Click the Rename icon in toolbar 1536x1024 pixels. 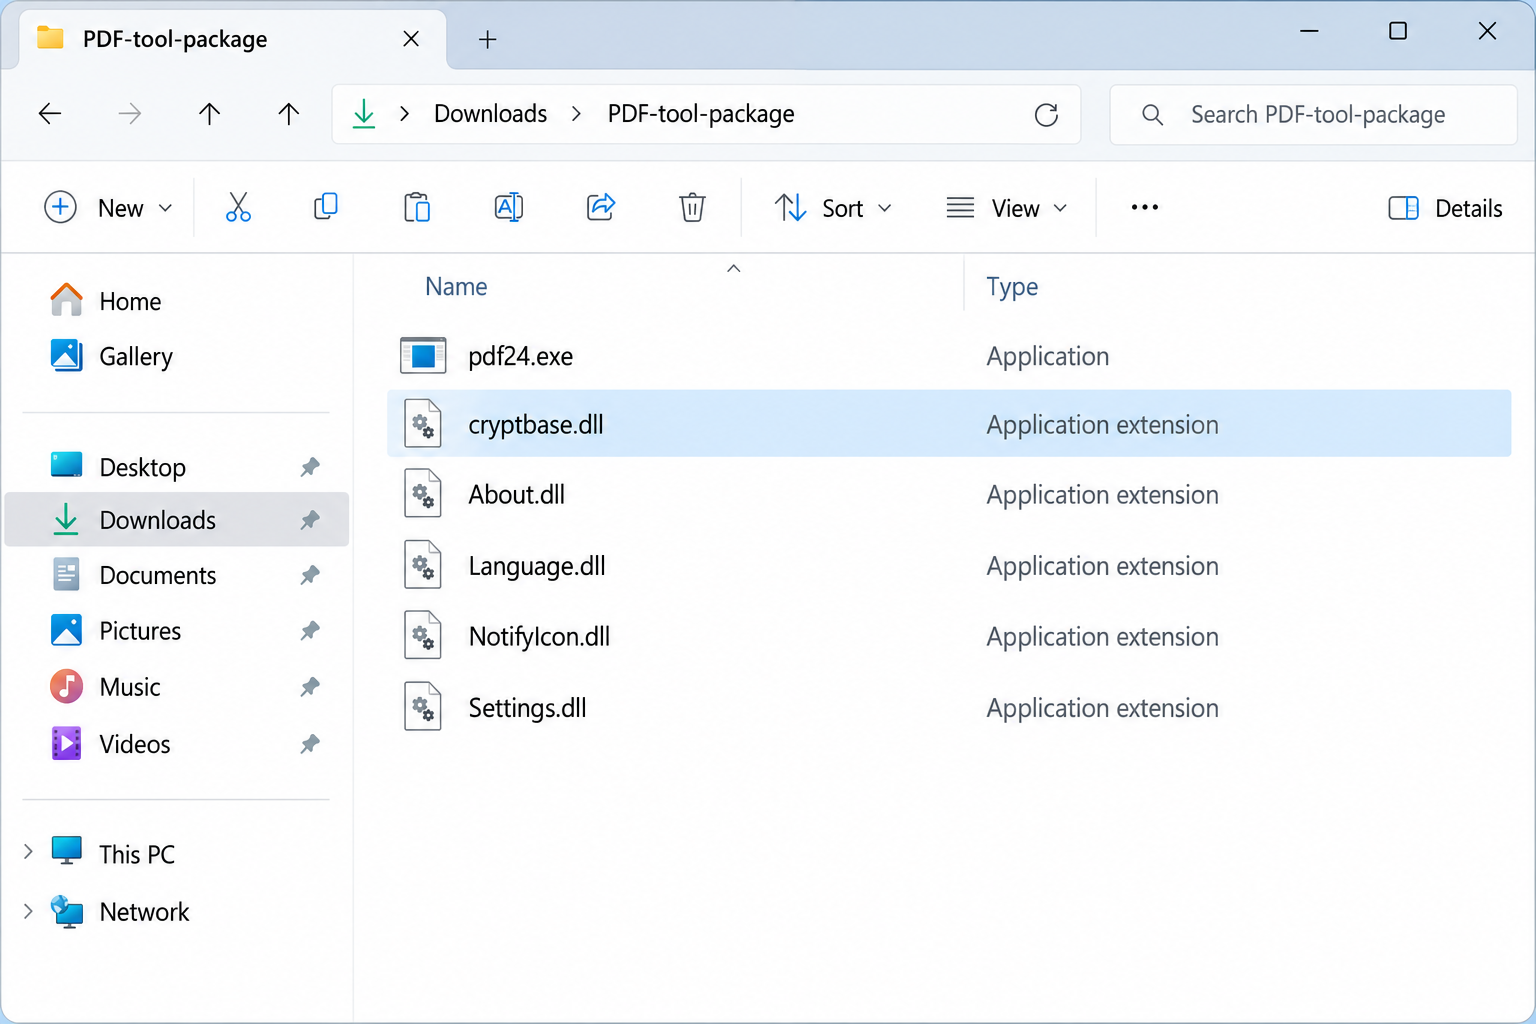click(x=509, y=207)
